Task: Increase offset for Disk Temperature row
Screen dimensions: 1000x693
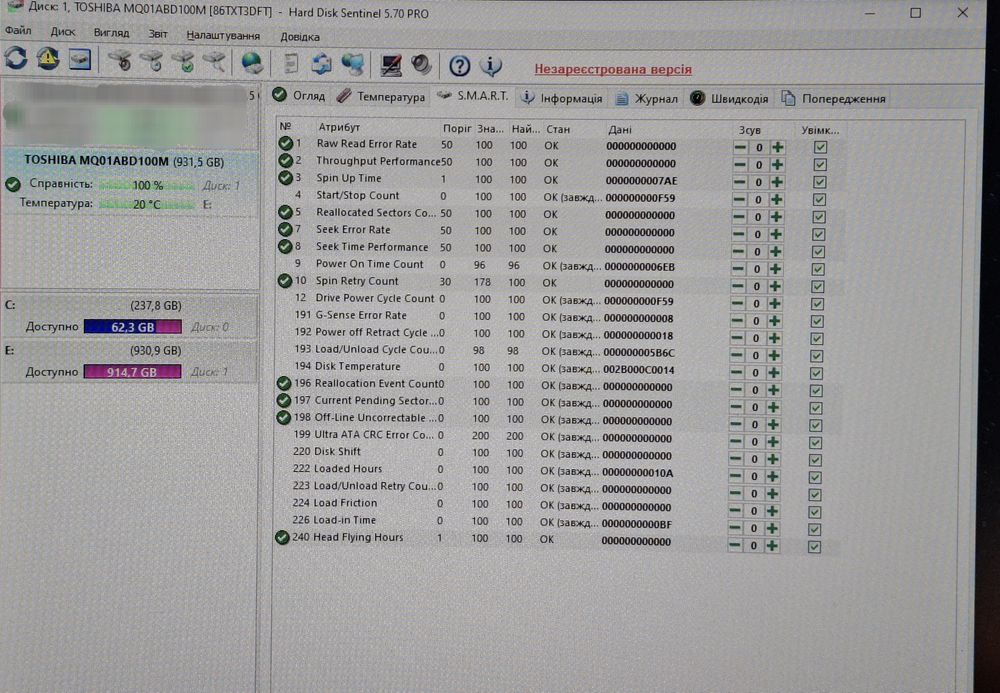Action: tap(774, 372)
